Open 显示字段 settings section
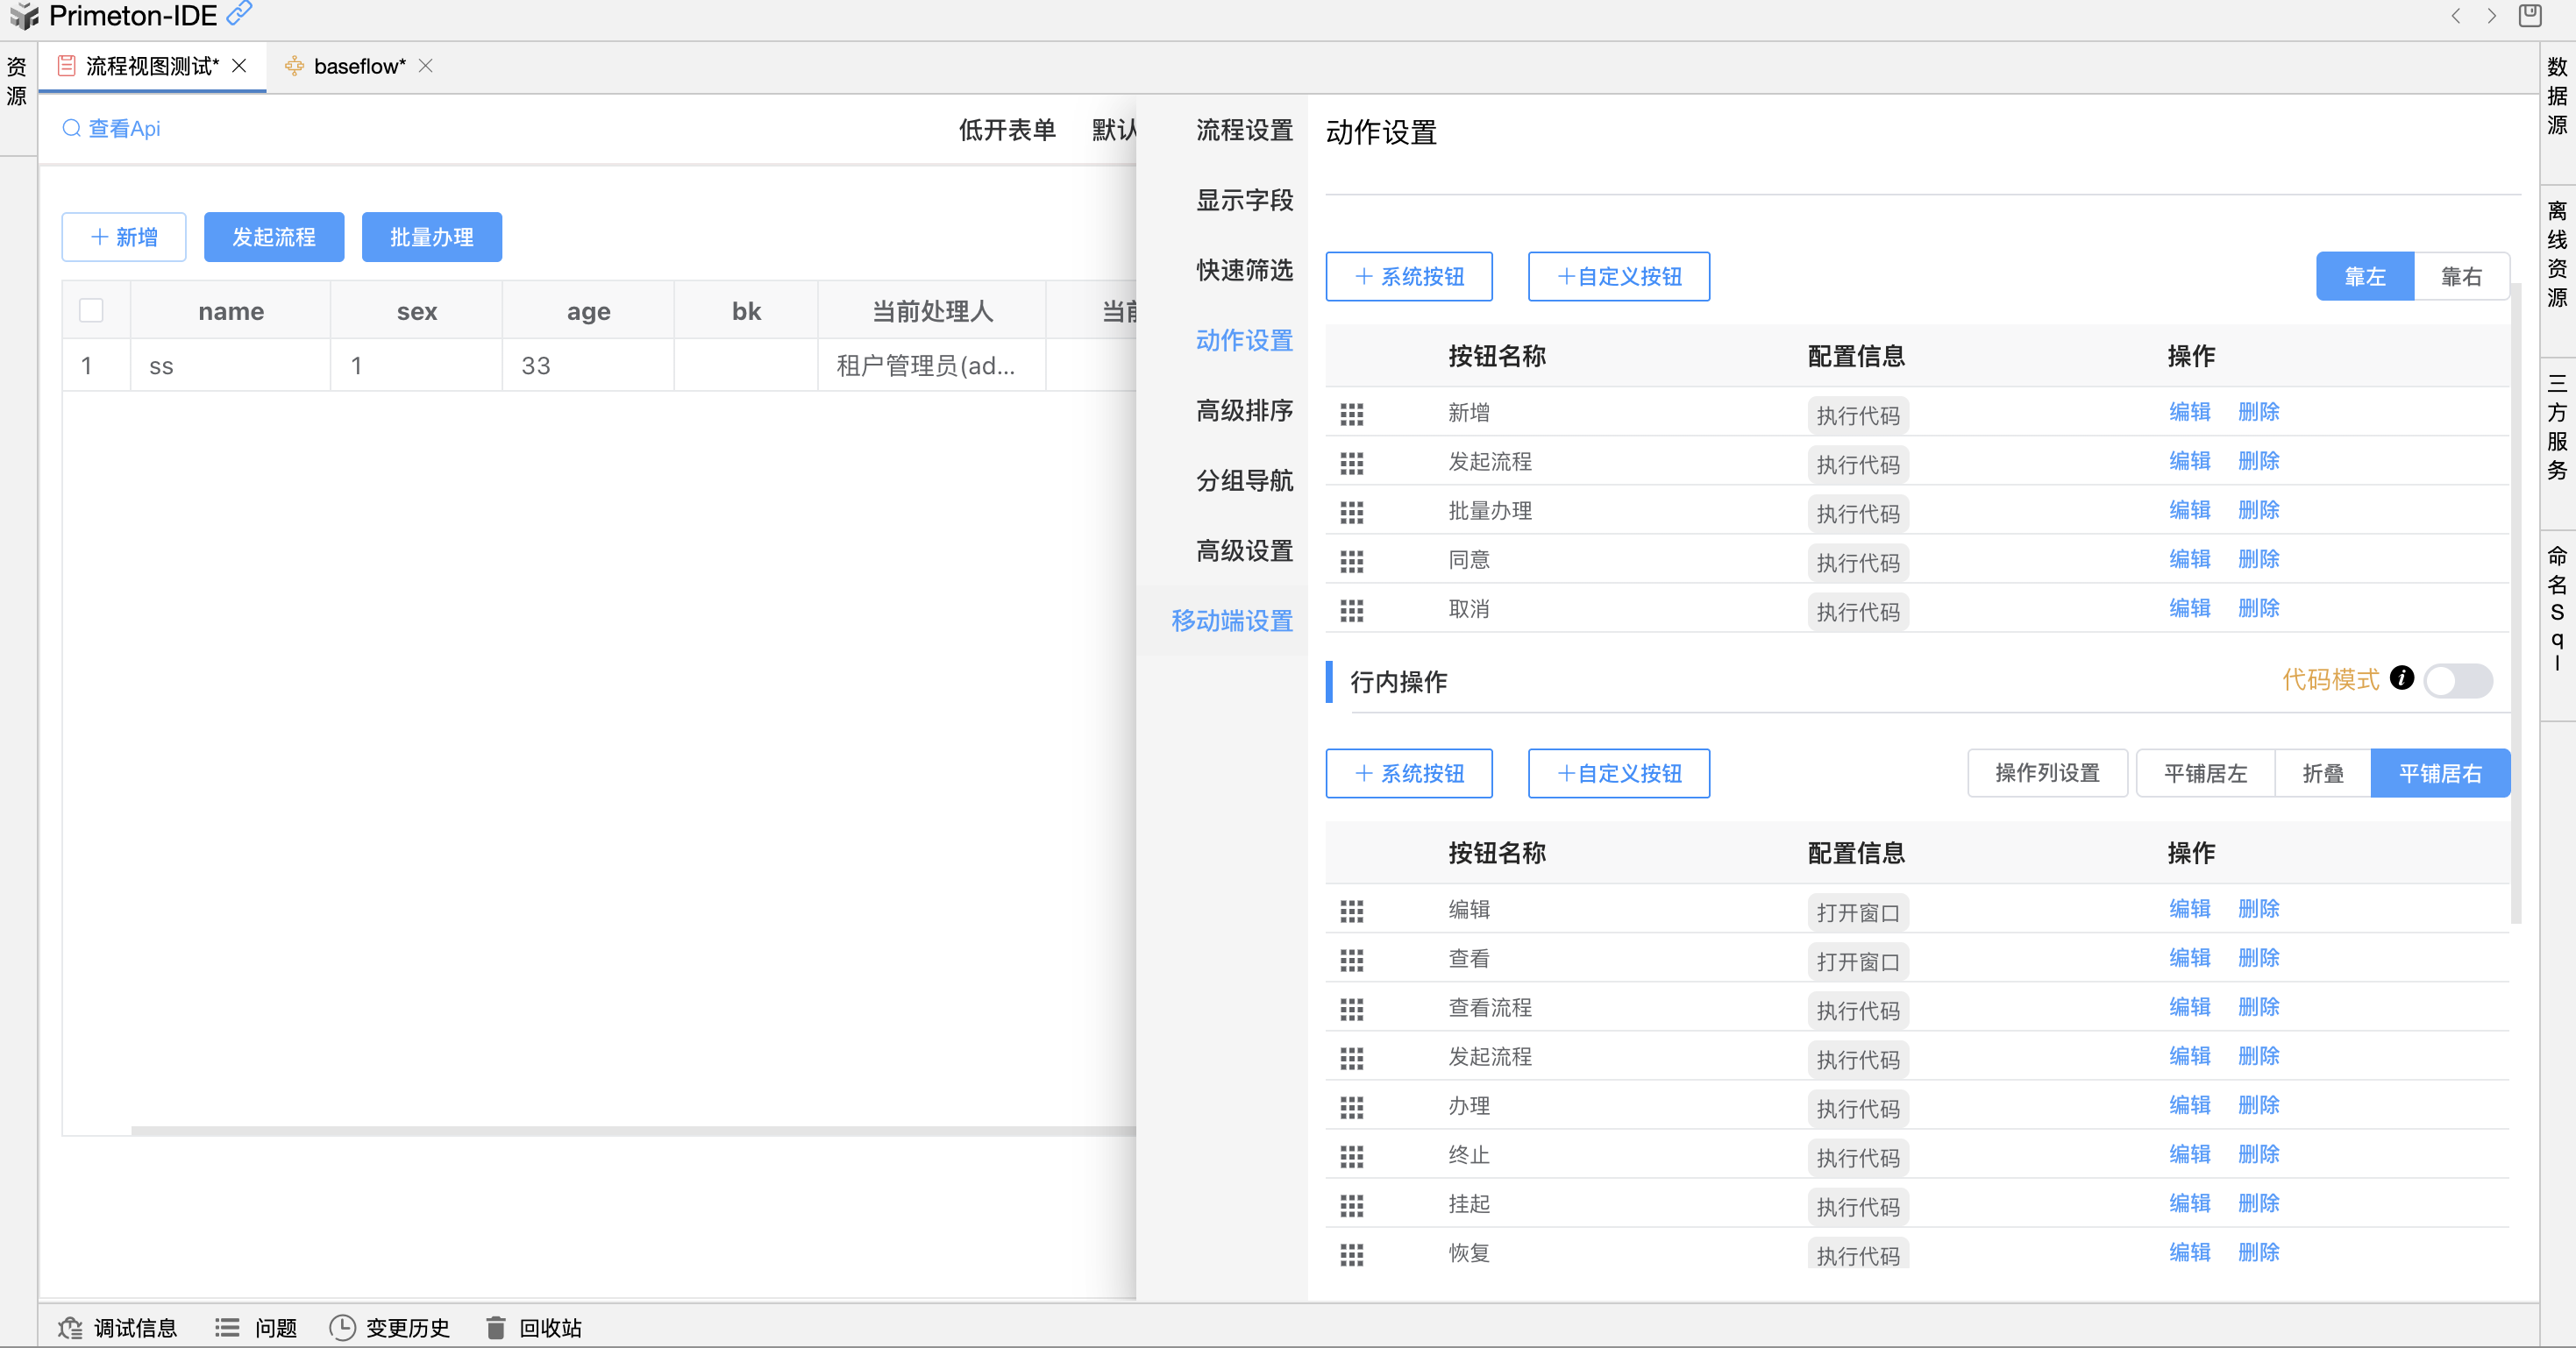 click(1244, 200)
